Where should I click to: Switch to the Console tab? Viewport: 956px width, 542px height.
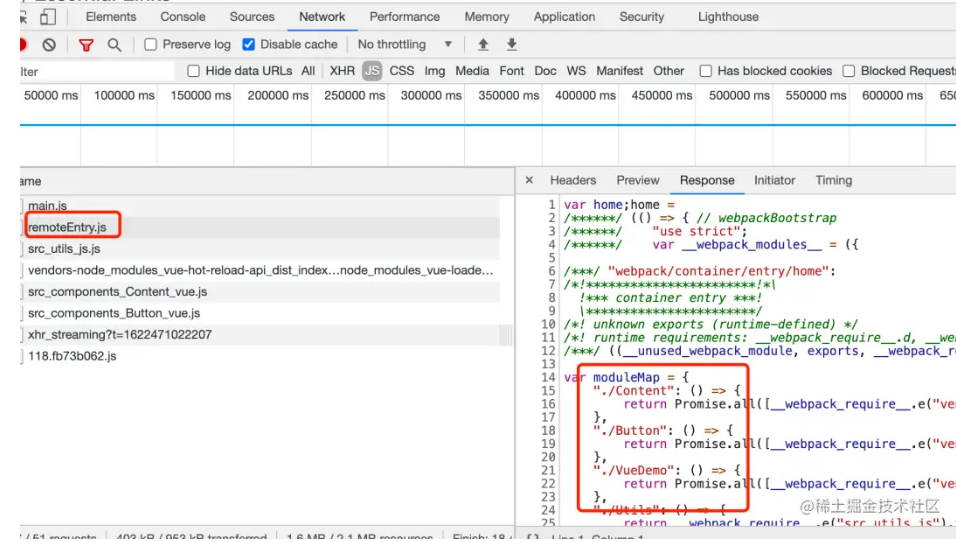click(x=183, y=17)
